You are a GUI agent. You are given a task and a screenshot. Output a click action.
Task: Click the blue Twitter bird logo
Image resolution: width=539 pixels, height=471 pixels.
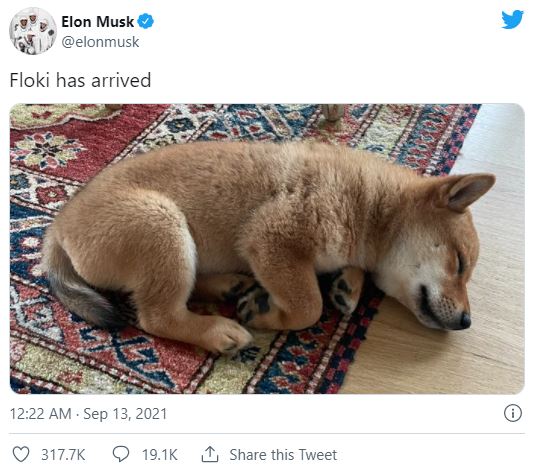(x=512, y=20)
